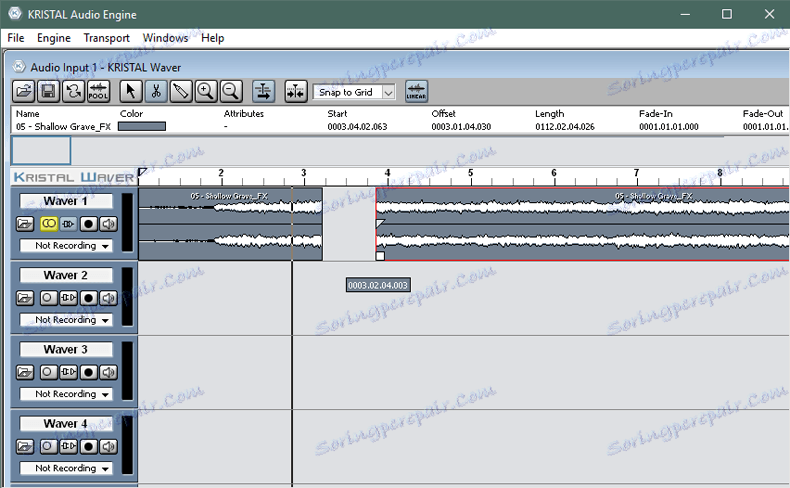Zoom in with the plus magnifier
The height and width of the screenshot is (488, 790).
pos(206,92)
